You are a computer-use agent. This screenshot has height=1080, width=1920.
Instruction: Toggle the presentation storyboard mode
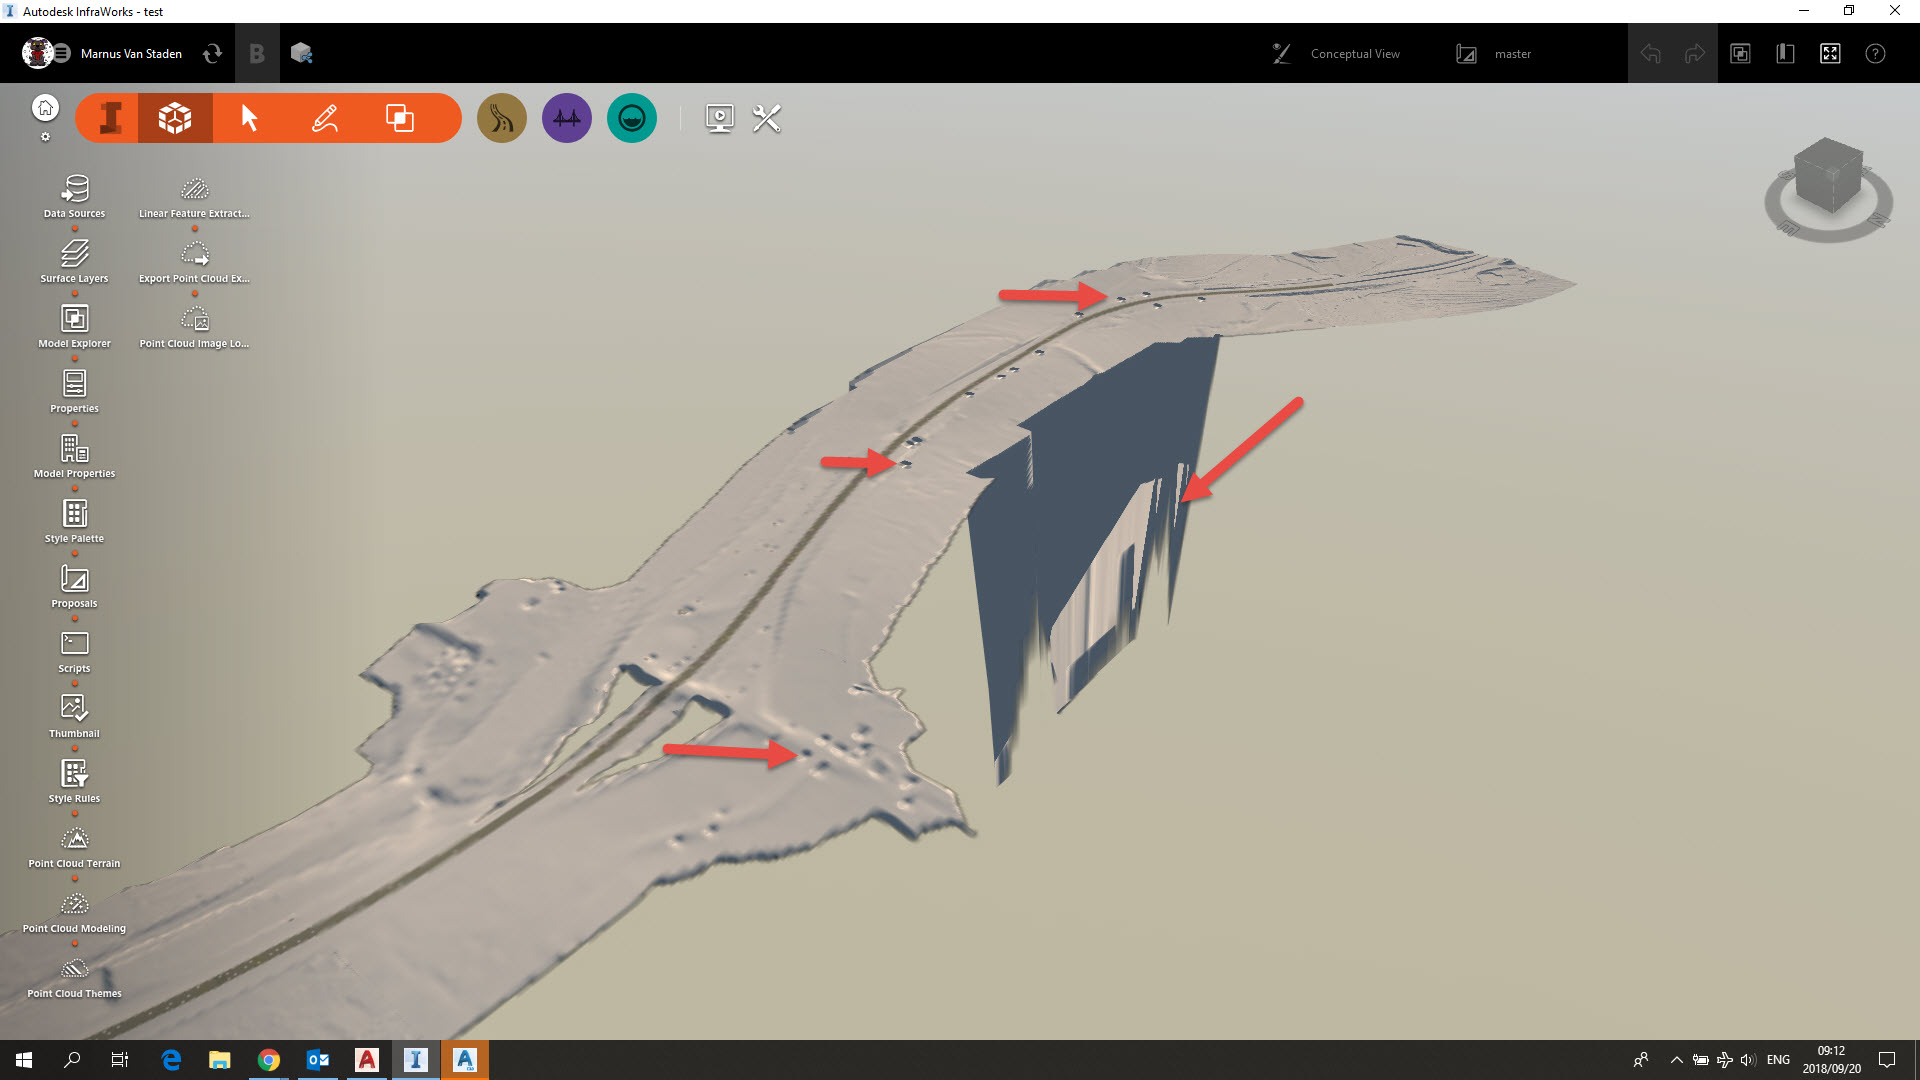(718, 117)
